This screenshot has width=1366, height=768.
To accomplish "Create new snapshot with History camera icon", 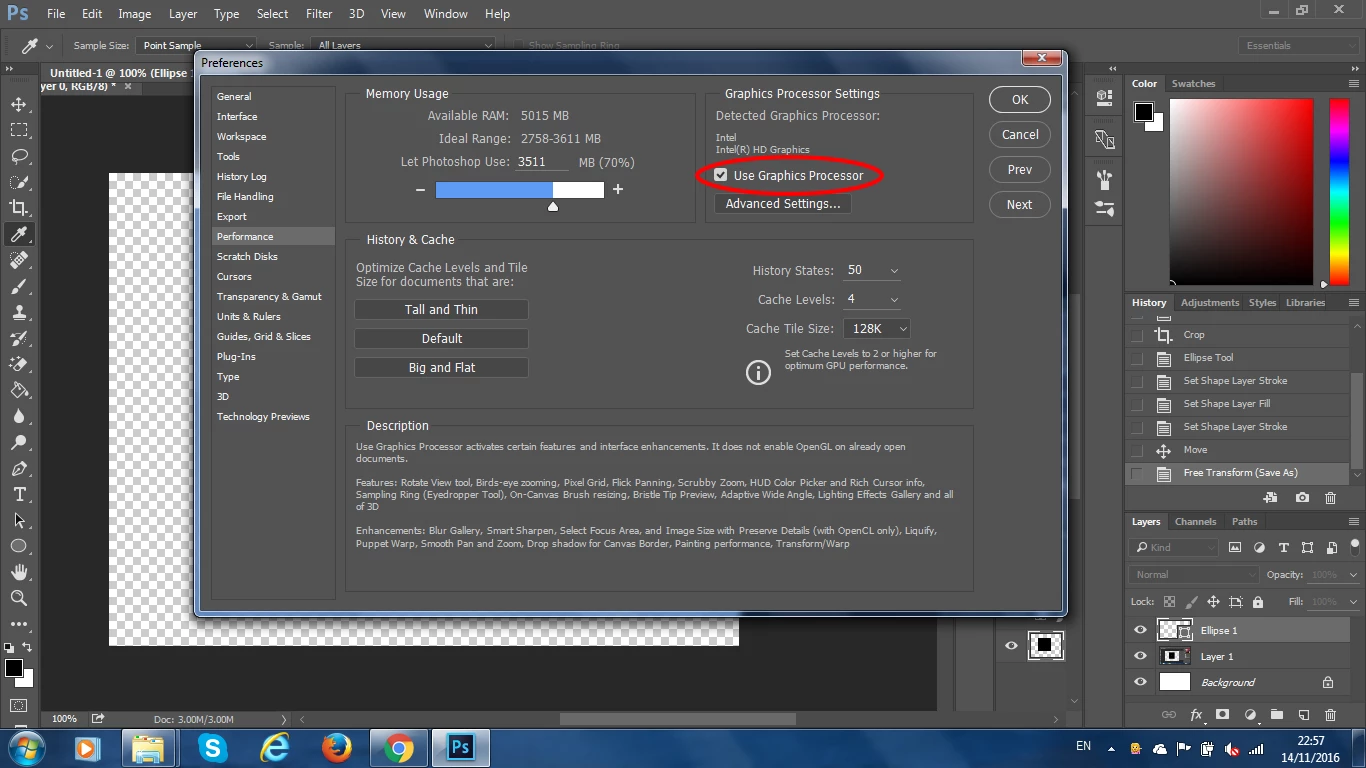I will [1302, 497].
